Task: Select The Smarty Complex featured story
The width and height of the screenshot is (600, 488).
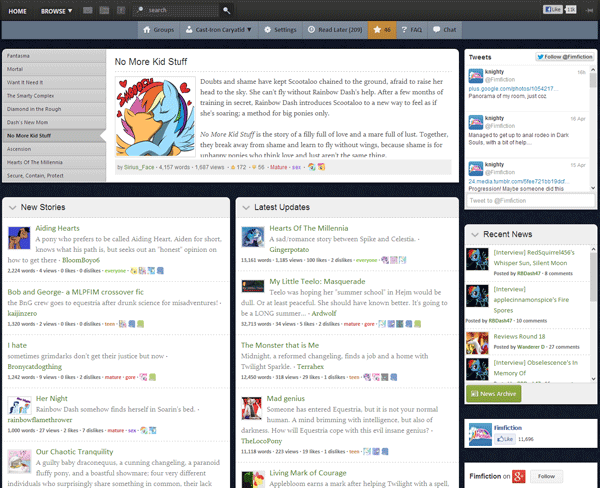Action: point(54,96)
